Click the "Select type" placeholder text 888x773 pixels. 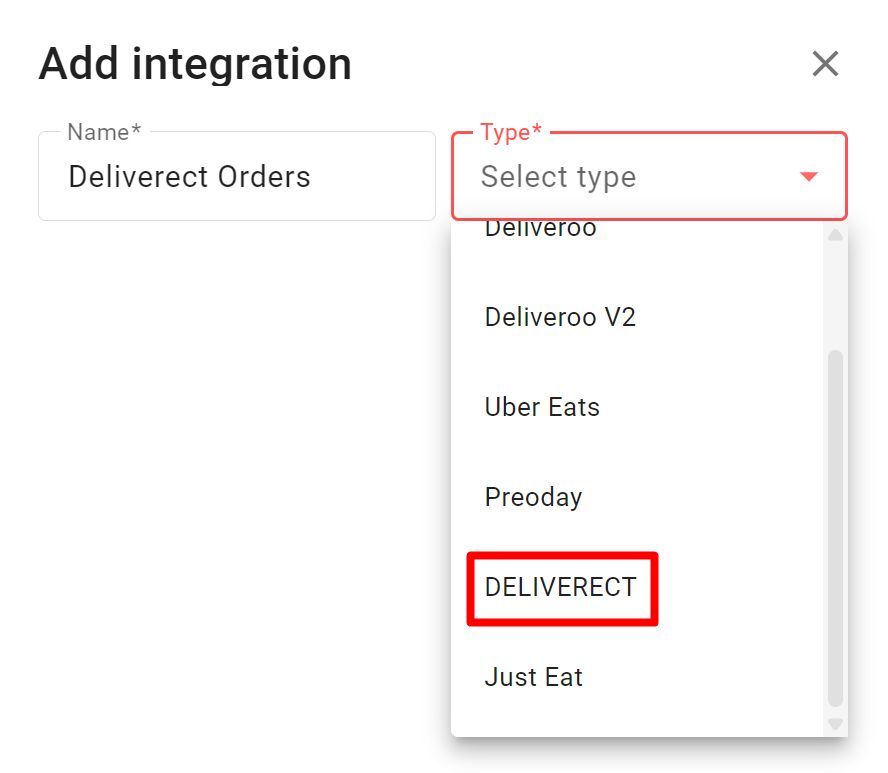click(x=558, y=177)
